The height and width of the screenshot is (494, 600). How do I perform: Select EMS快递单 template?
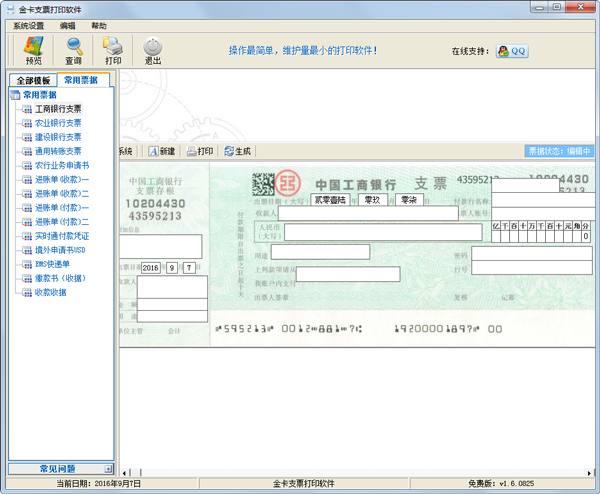pos(52,264)
